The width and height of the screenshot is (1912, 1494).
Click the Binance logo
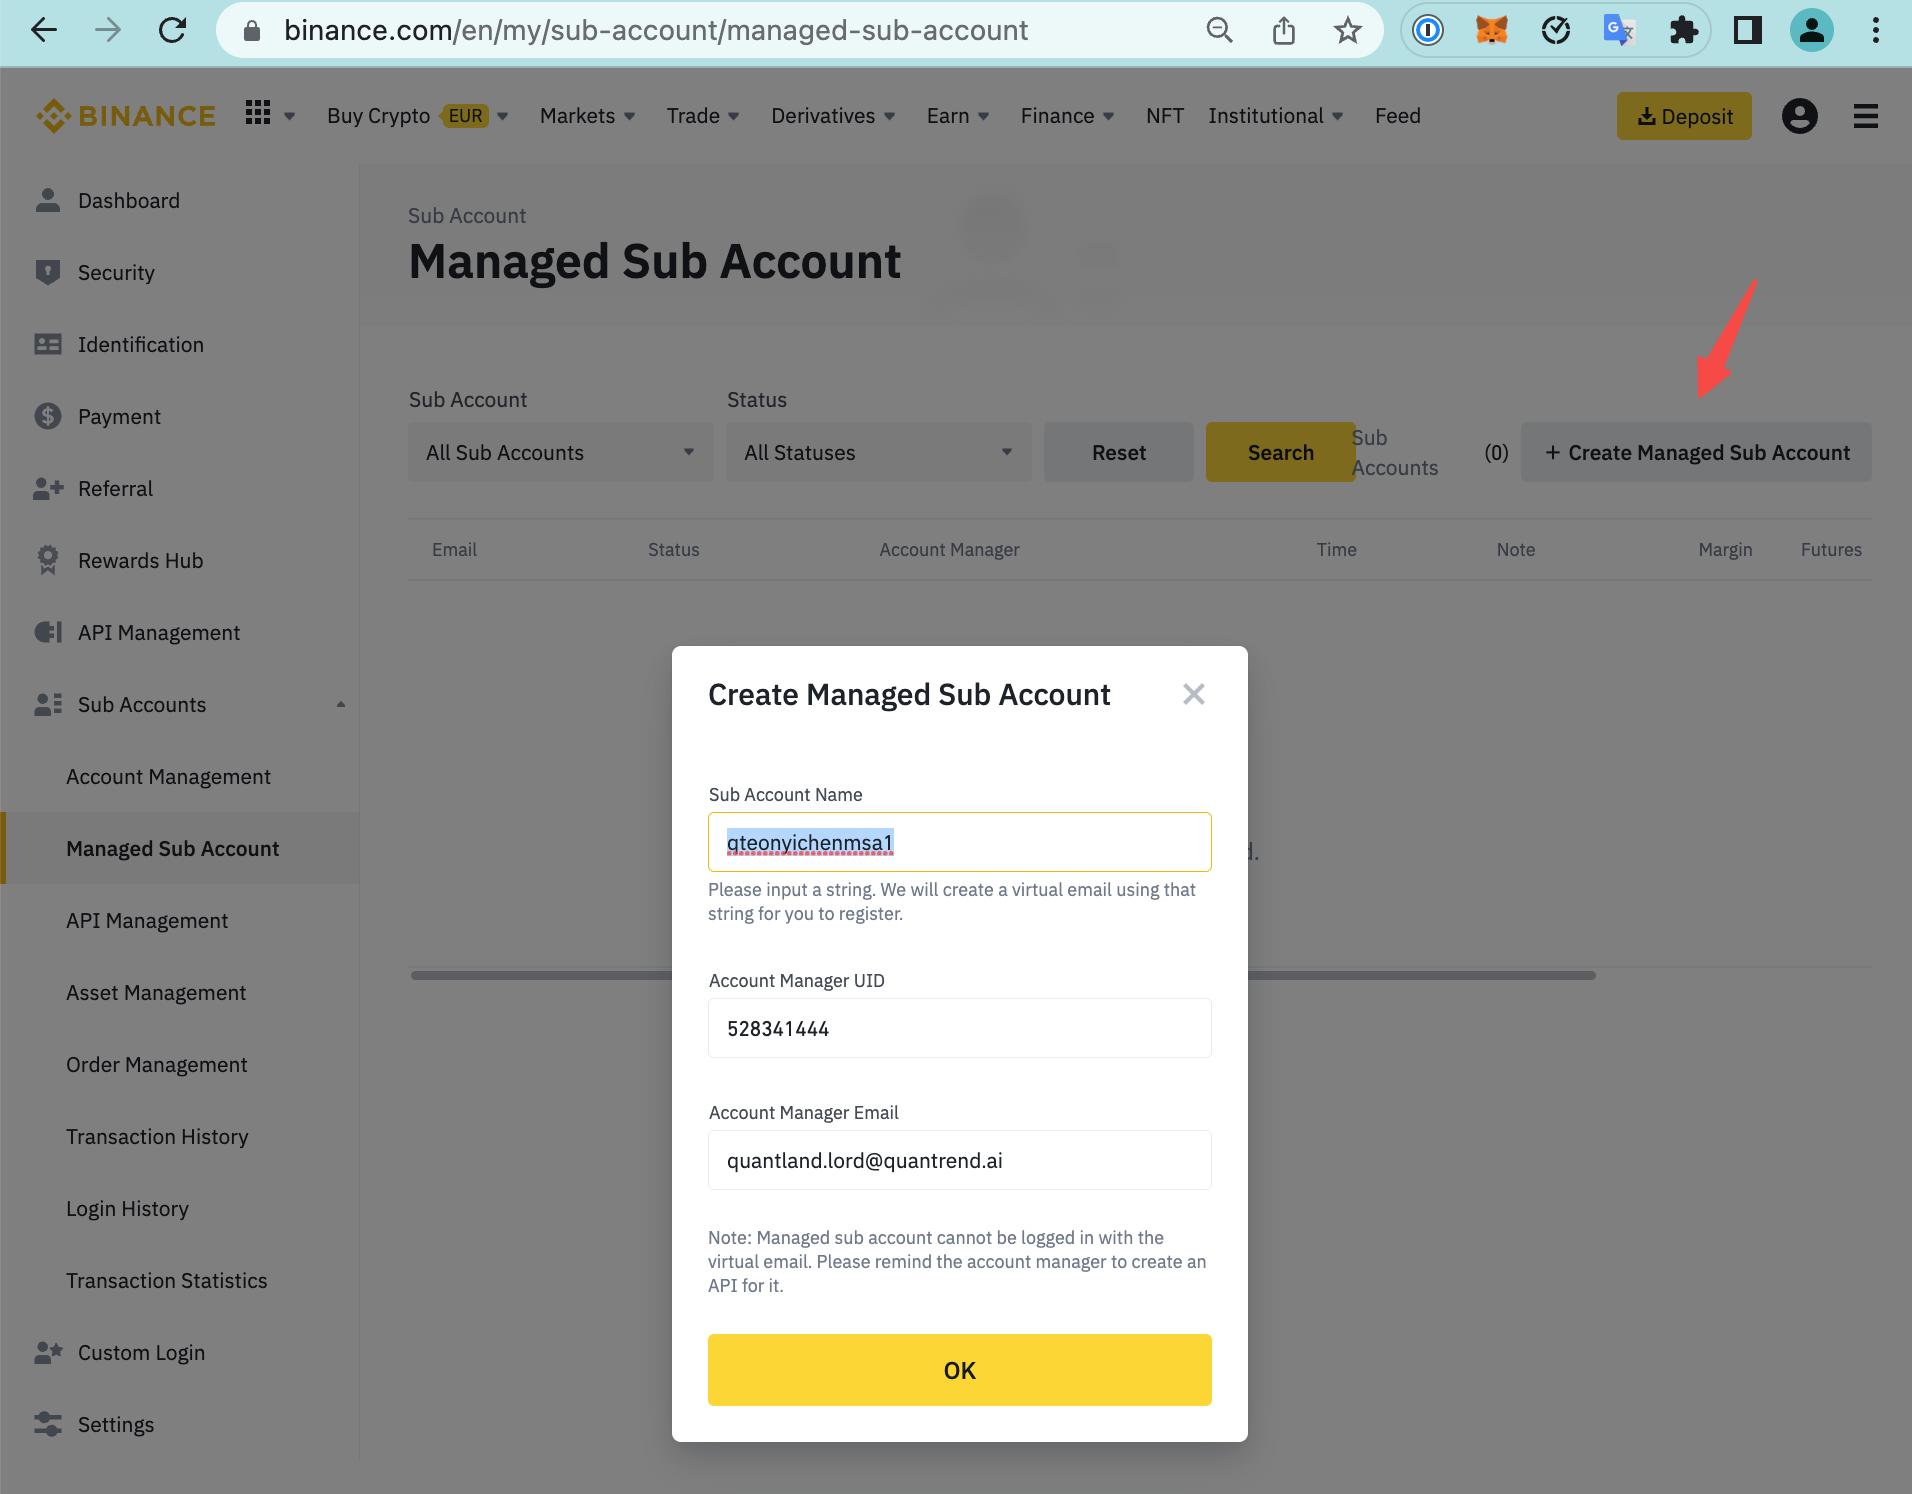[126, 116]
